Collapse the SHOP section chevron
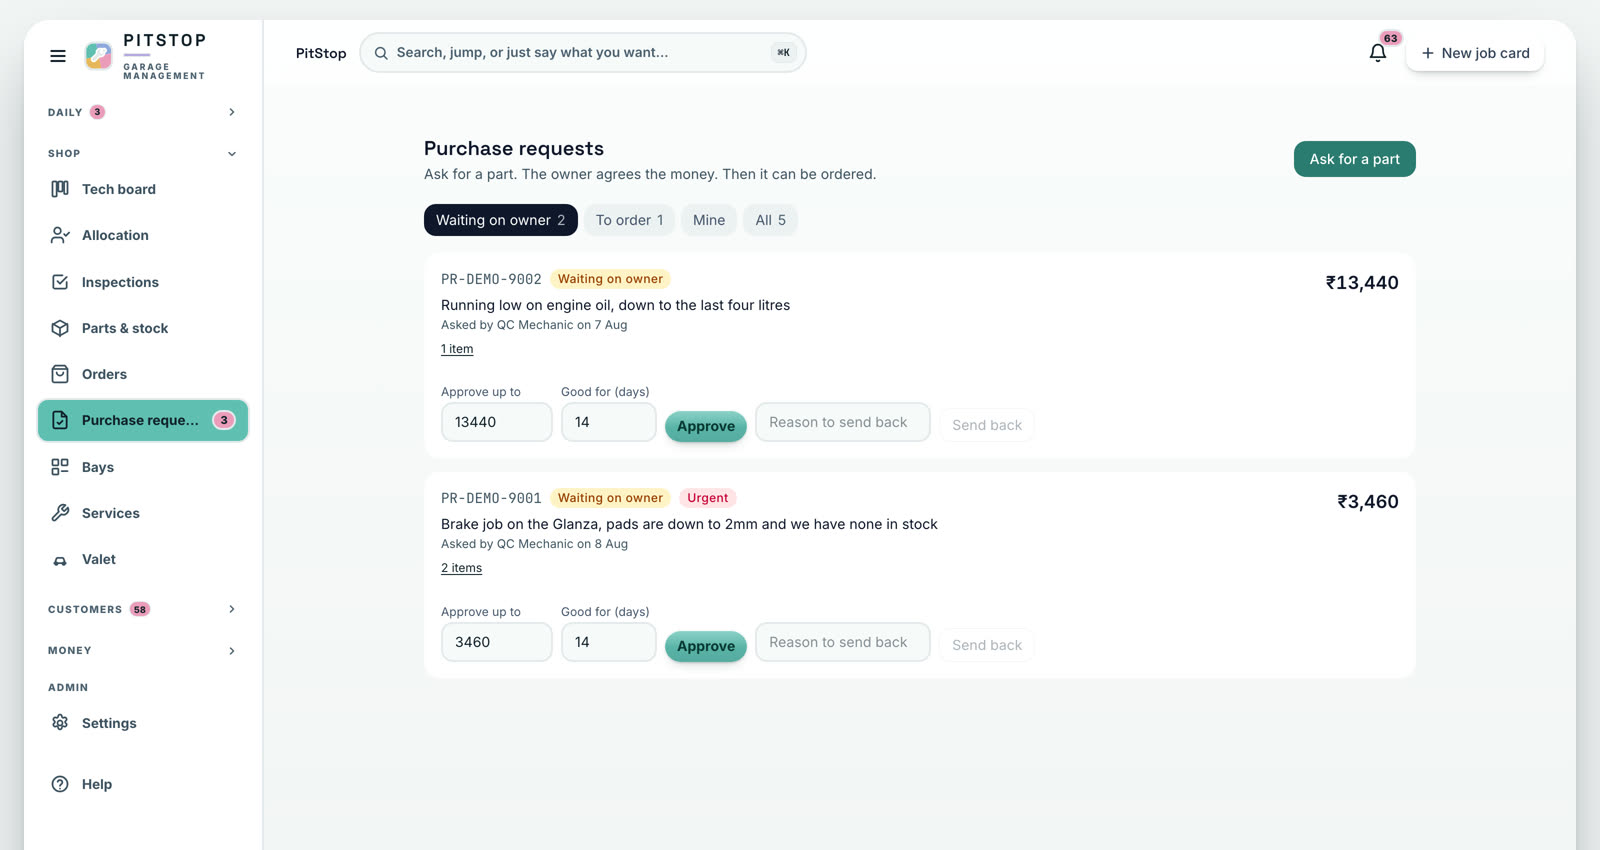This screenshot has height=850, width=1600. 232,154
